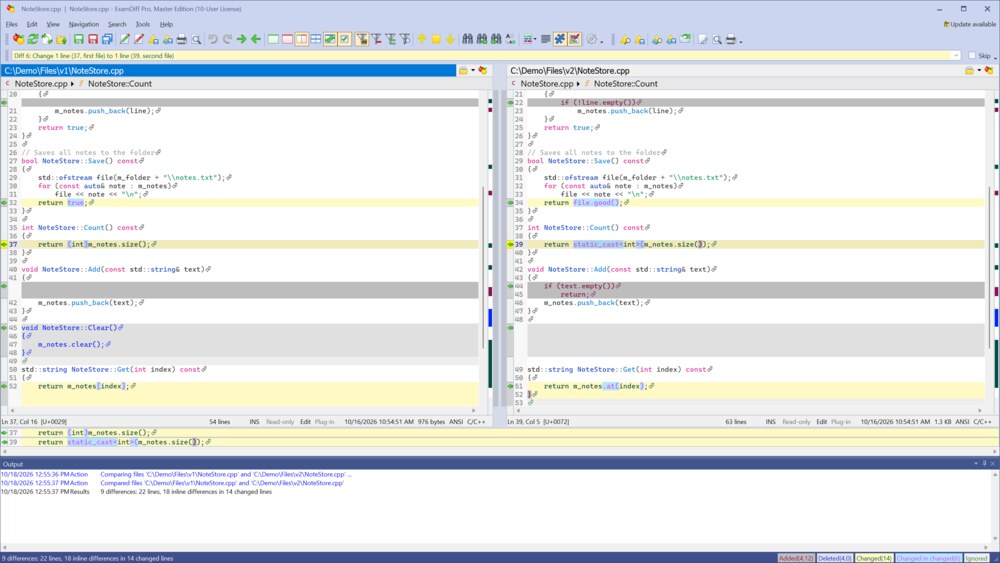This screenshot has width=1000, height=563.
Task: Click the apple icon beside v2 file path
Action: coord(989,71)
